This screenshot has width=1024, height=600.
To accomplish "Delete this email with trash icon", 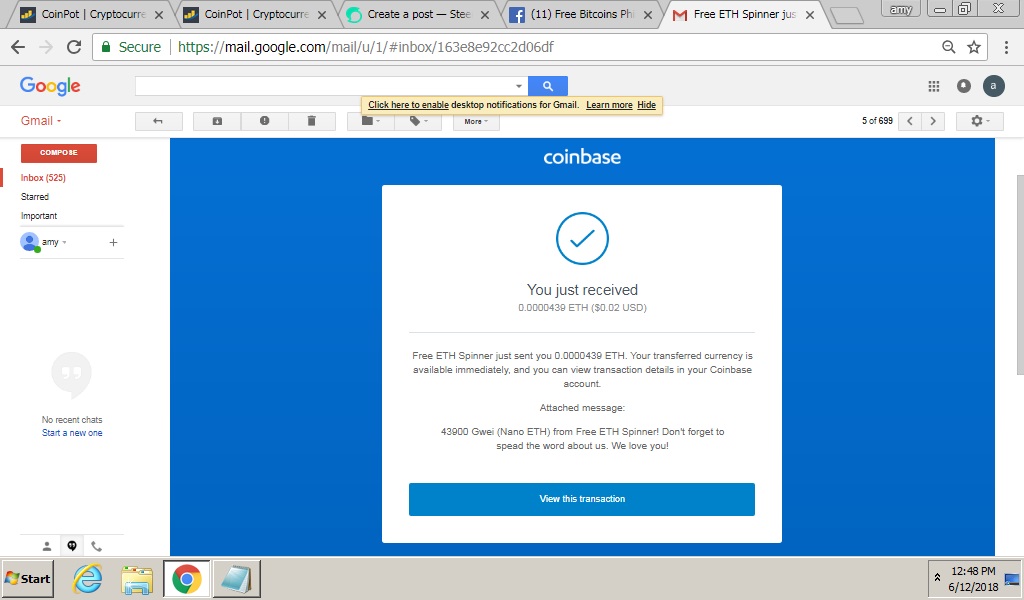I will [x=312, y=121].
